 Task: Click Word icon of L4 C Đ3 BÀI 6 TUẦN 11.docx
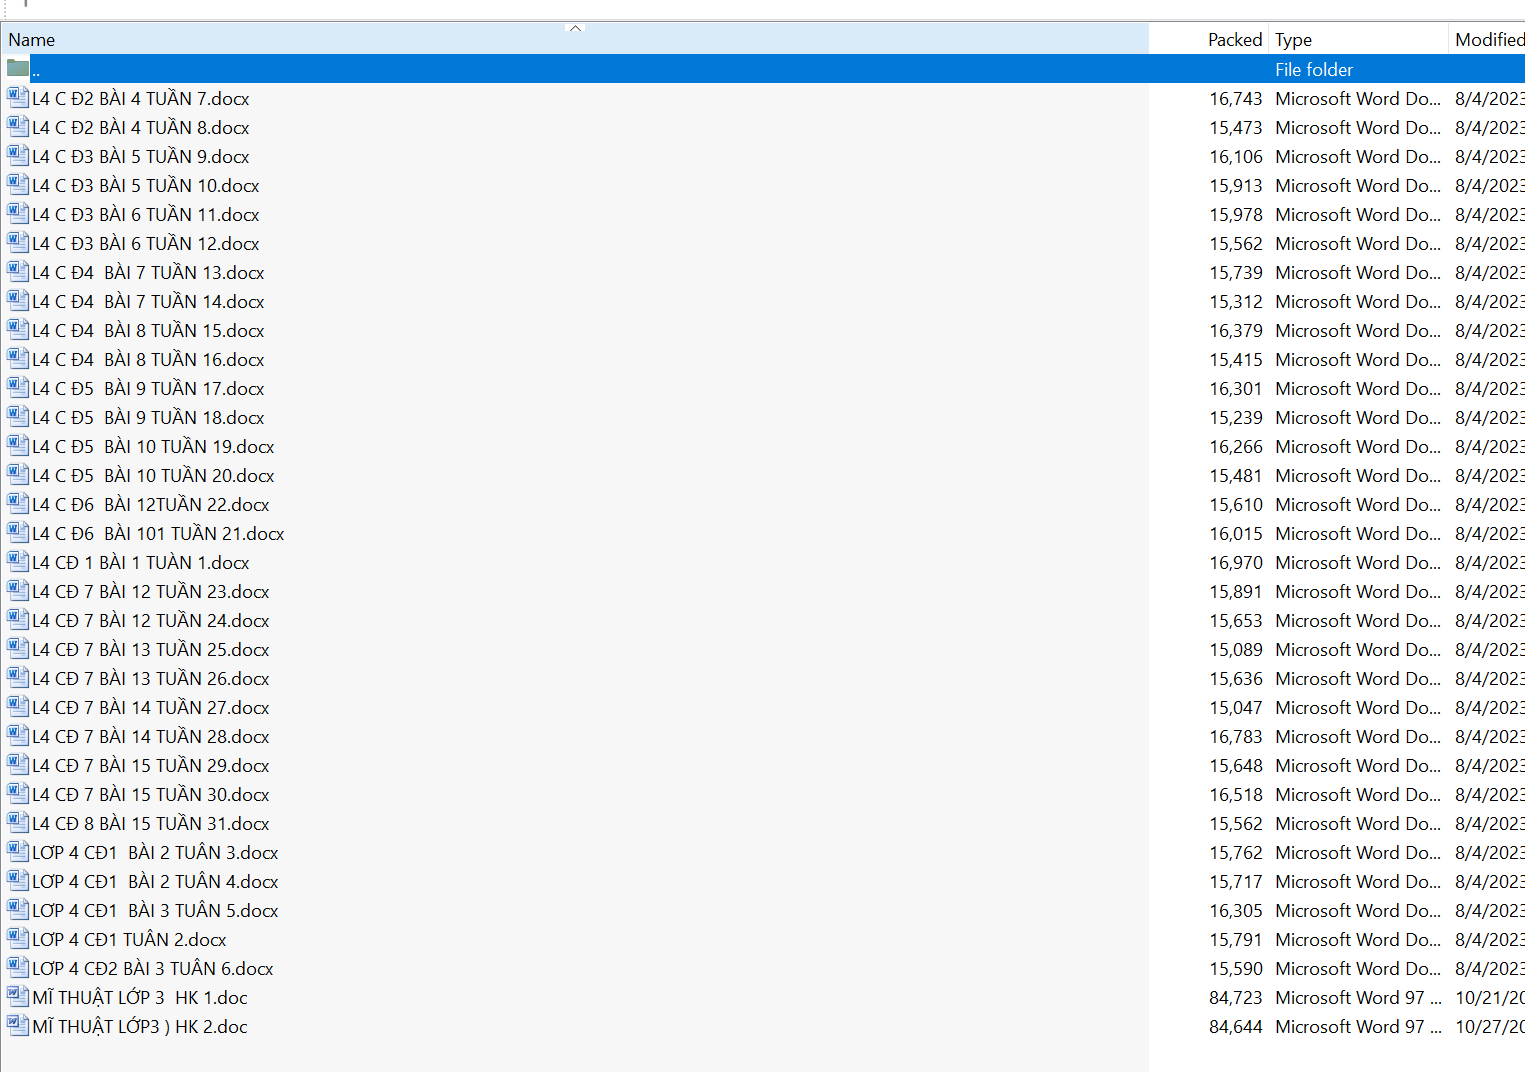pyautogui.click(x=18, y=213)
